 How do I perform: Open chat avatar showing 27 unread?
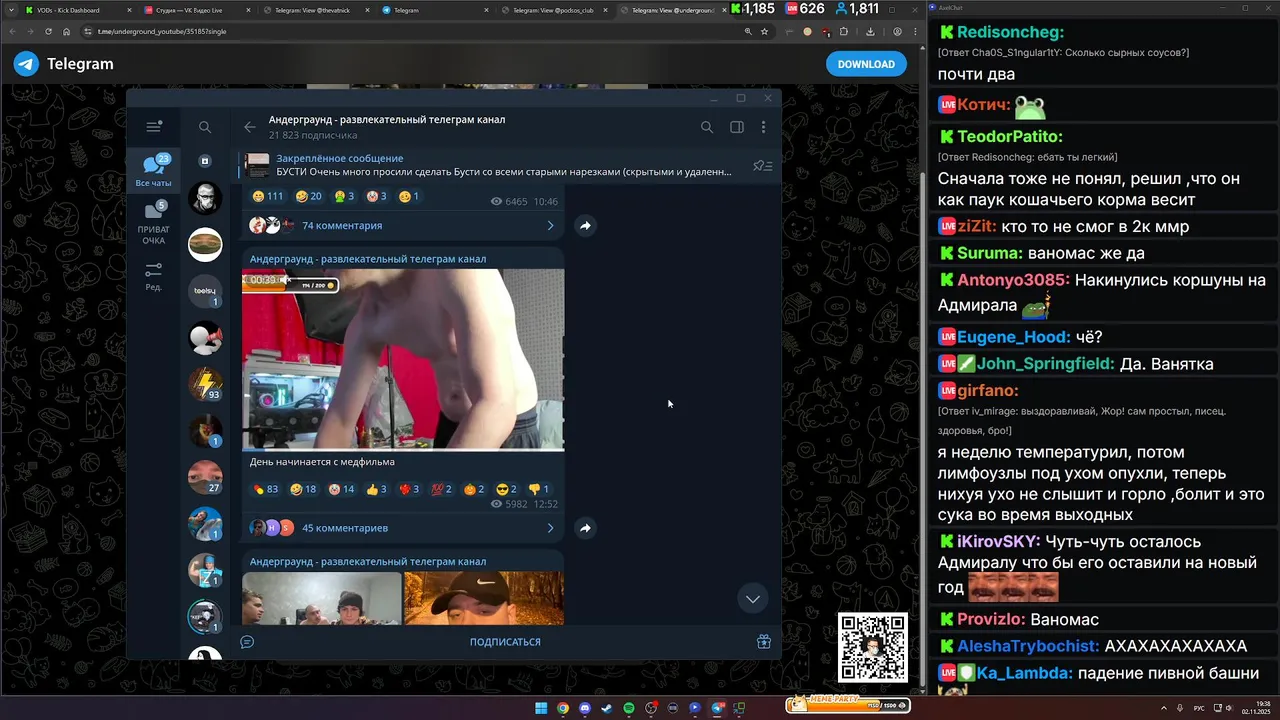(x=205, y=477)
